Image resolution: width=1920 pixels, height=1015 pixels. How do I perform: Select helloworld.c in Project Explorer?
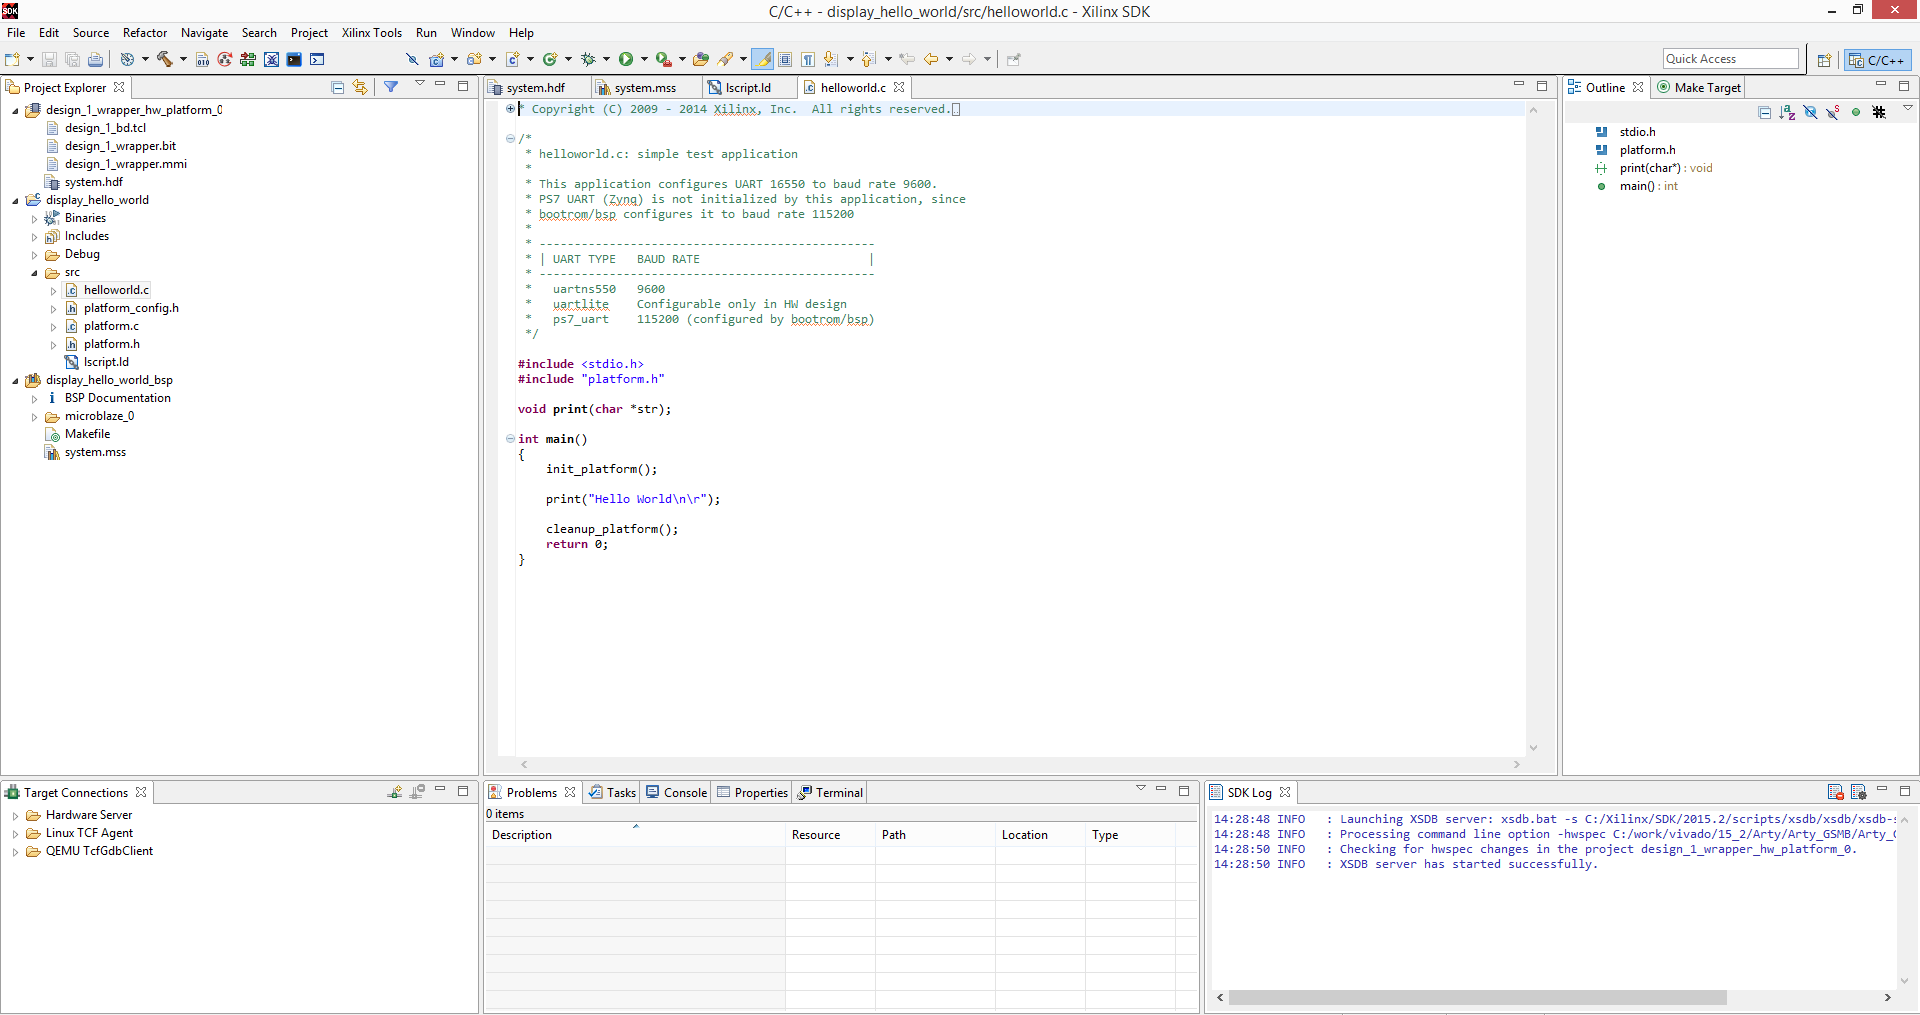coord(116,290)
